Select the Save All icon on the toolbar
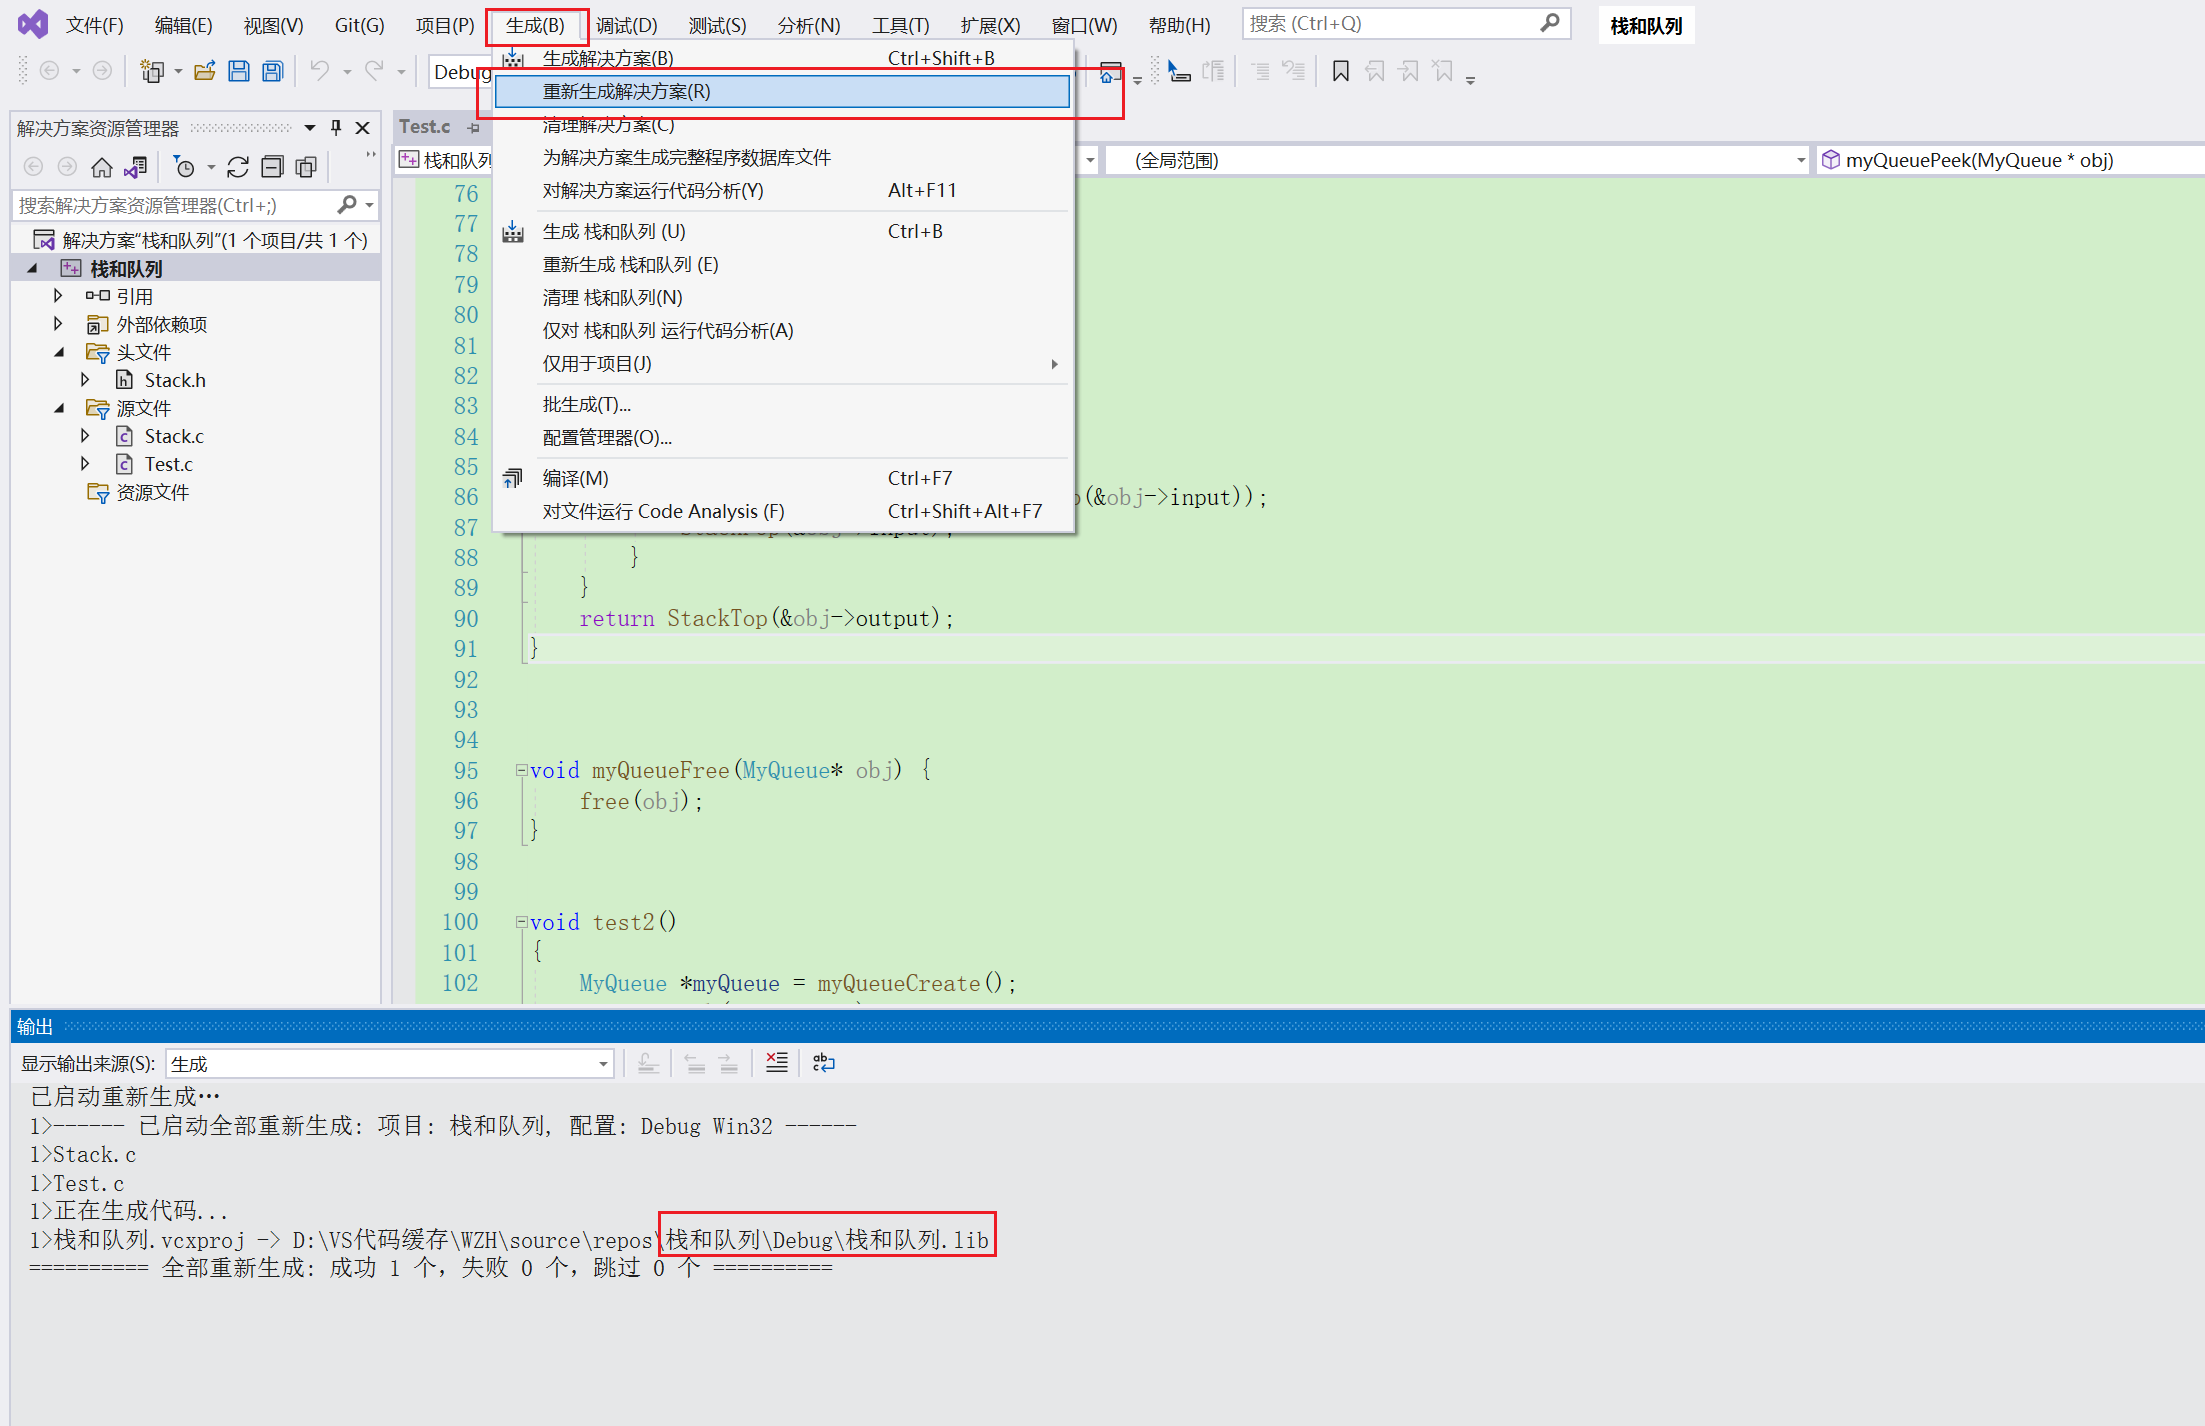This screenshot has height=1426, width=2205. (272, 70)
